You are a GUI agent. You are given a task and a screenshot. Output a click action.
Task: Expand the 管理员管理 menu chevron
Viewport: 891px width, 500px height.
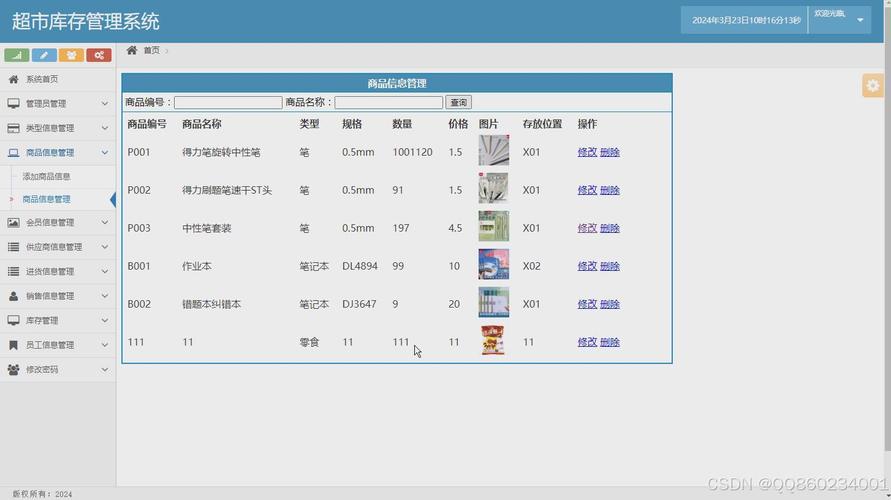105,103
